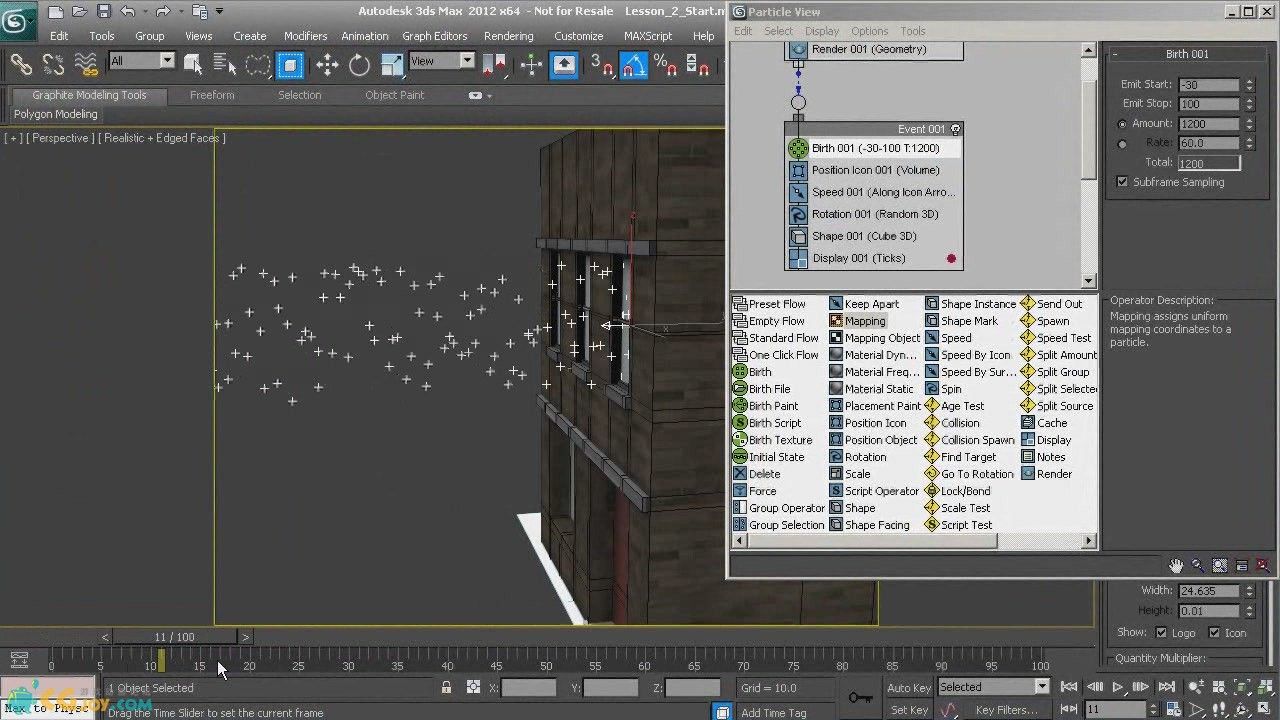Activate the Select and Move tool

(327, 65)
